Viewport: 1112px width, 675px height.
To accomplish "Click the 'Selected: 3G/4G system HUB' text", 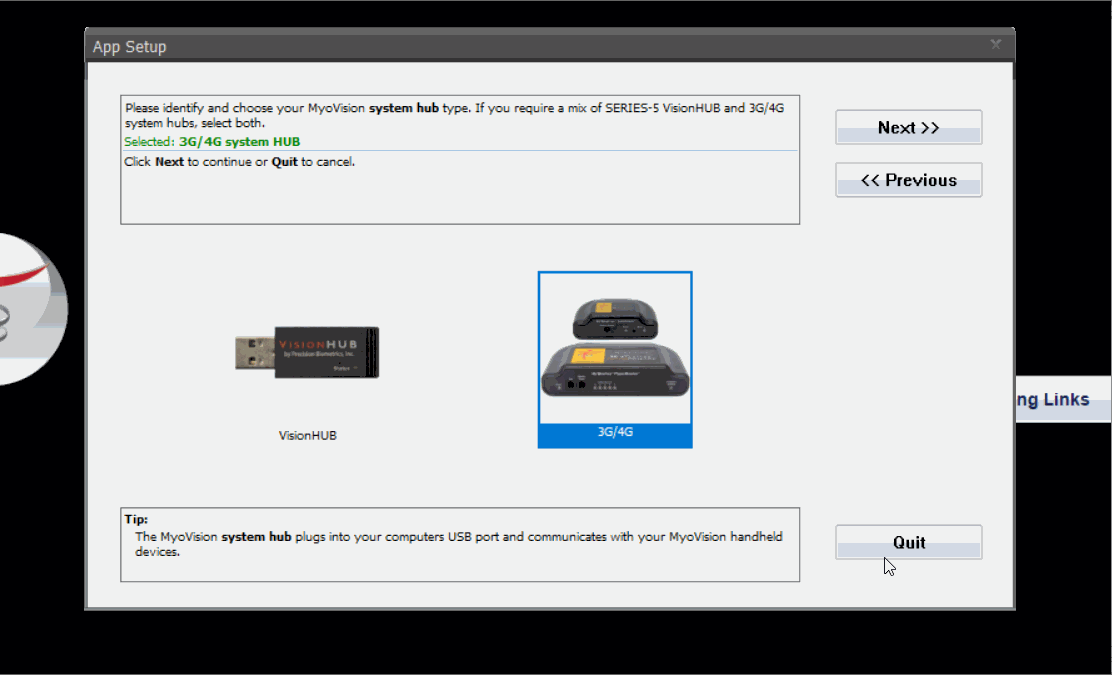I will click(212, 142).
